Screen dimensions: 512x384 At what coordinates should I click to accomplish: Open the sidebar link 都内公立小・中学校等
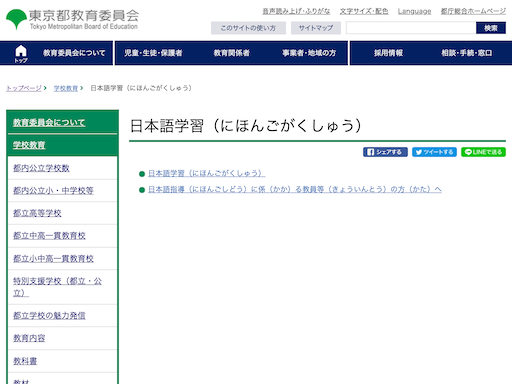coord(53,191)
